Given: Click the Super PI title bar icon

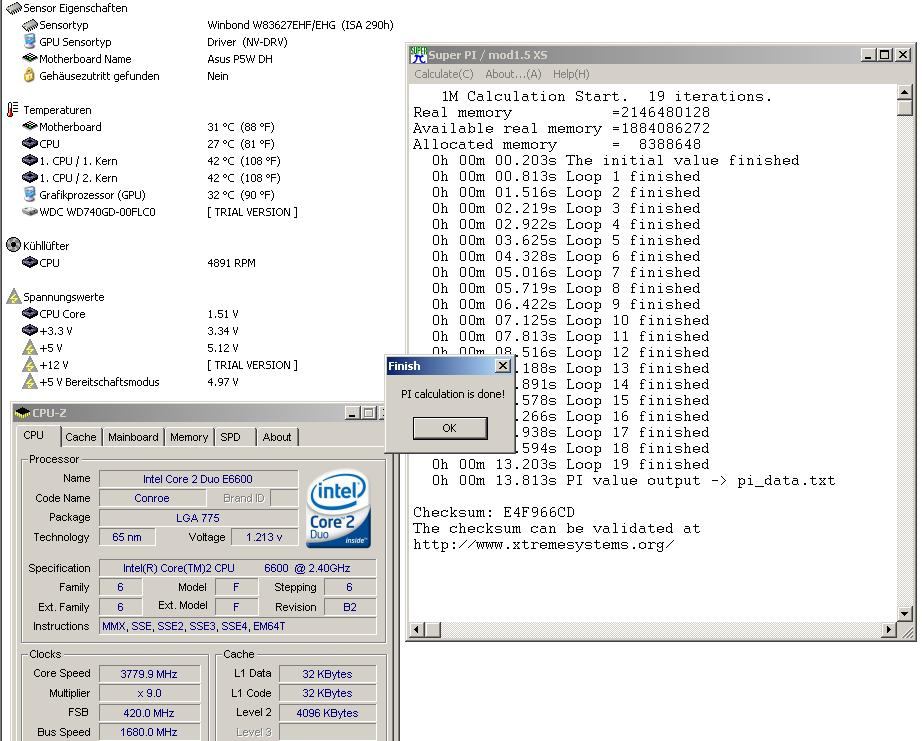Looking at the screenshot, I should coord(418,55).
